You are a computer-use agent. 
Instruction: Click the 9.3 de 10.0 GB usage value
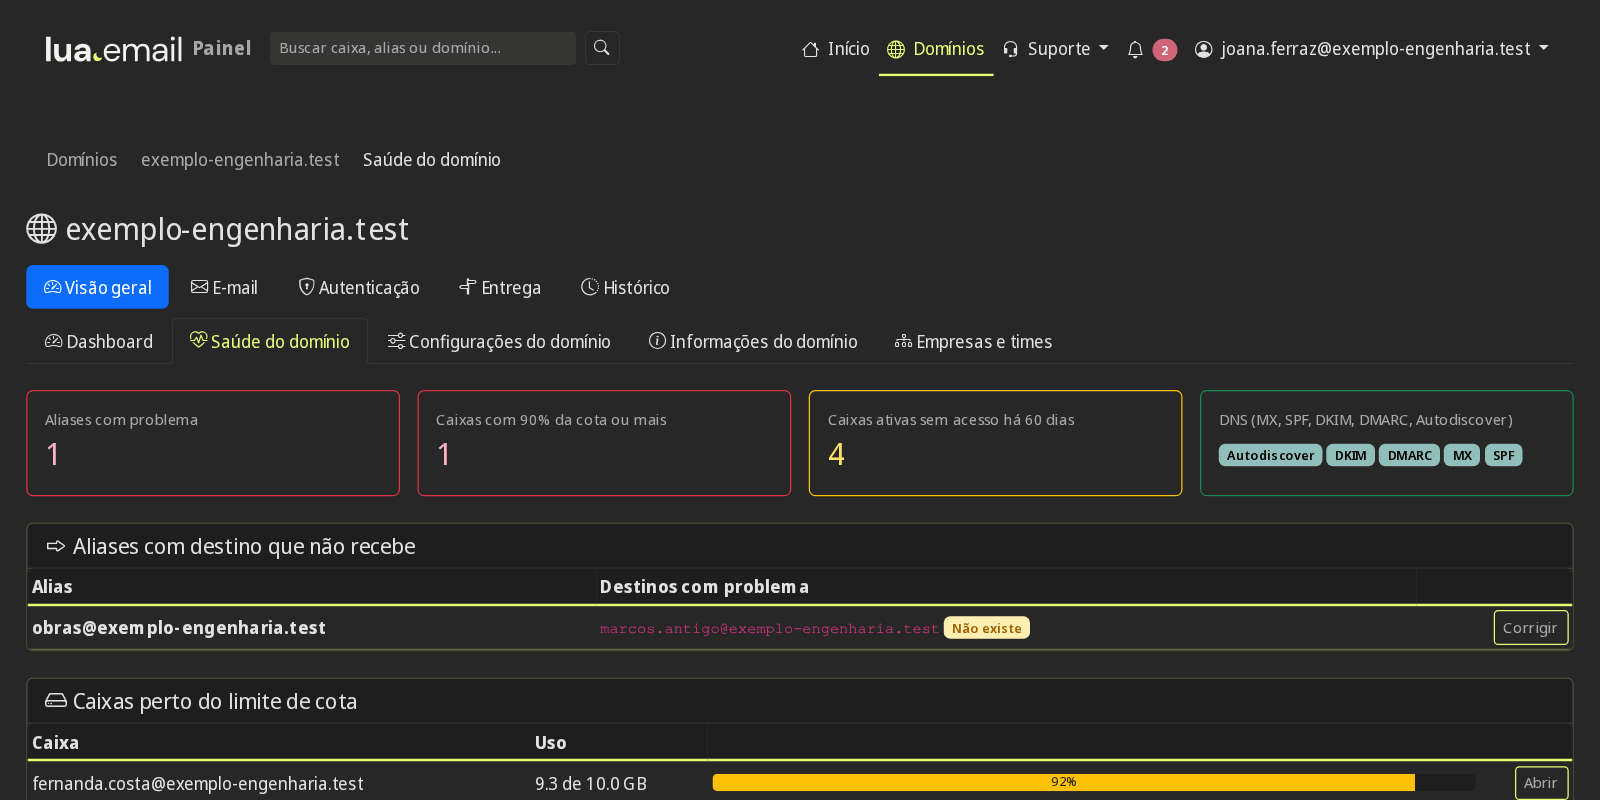[590, 784]
